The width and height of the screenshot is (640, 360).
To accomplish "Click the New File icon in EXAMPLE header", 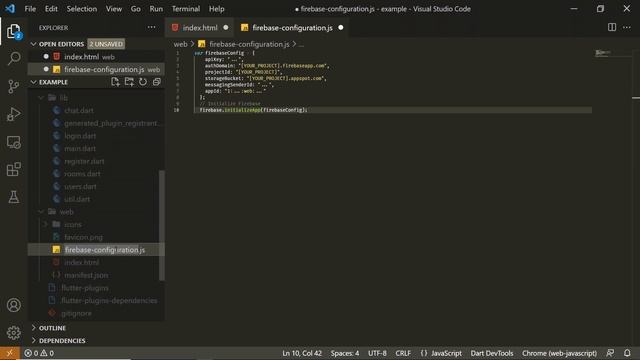I will (115, 82).
